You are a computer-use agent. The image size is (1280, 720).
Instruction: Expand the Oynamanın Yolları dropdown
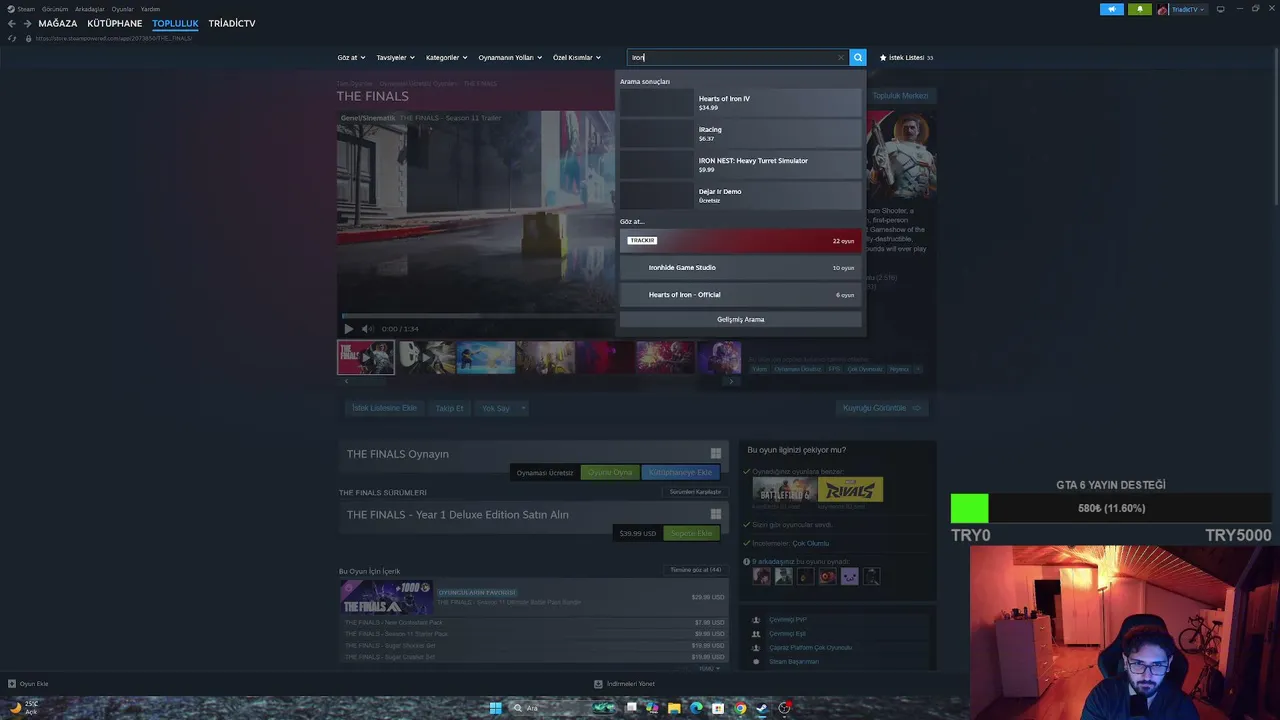510,57
